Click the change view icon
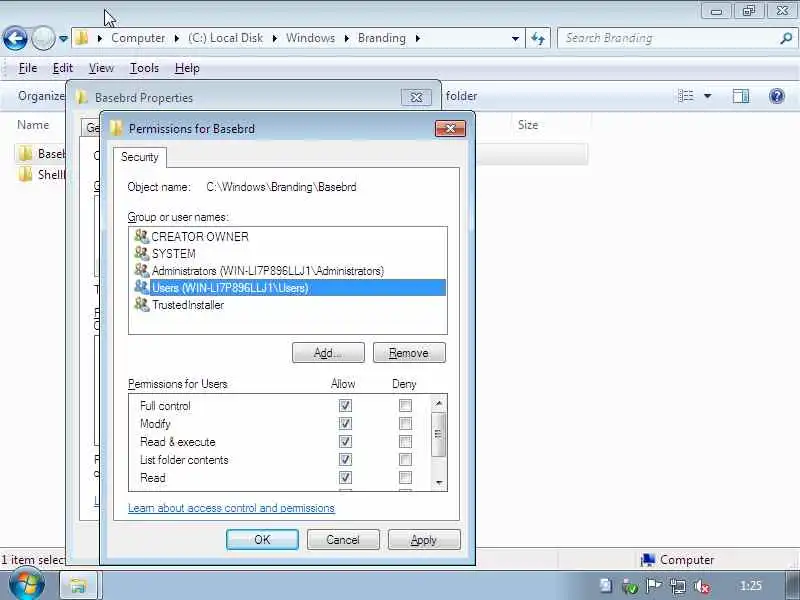 686,96
